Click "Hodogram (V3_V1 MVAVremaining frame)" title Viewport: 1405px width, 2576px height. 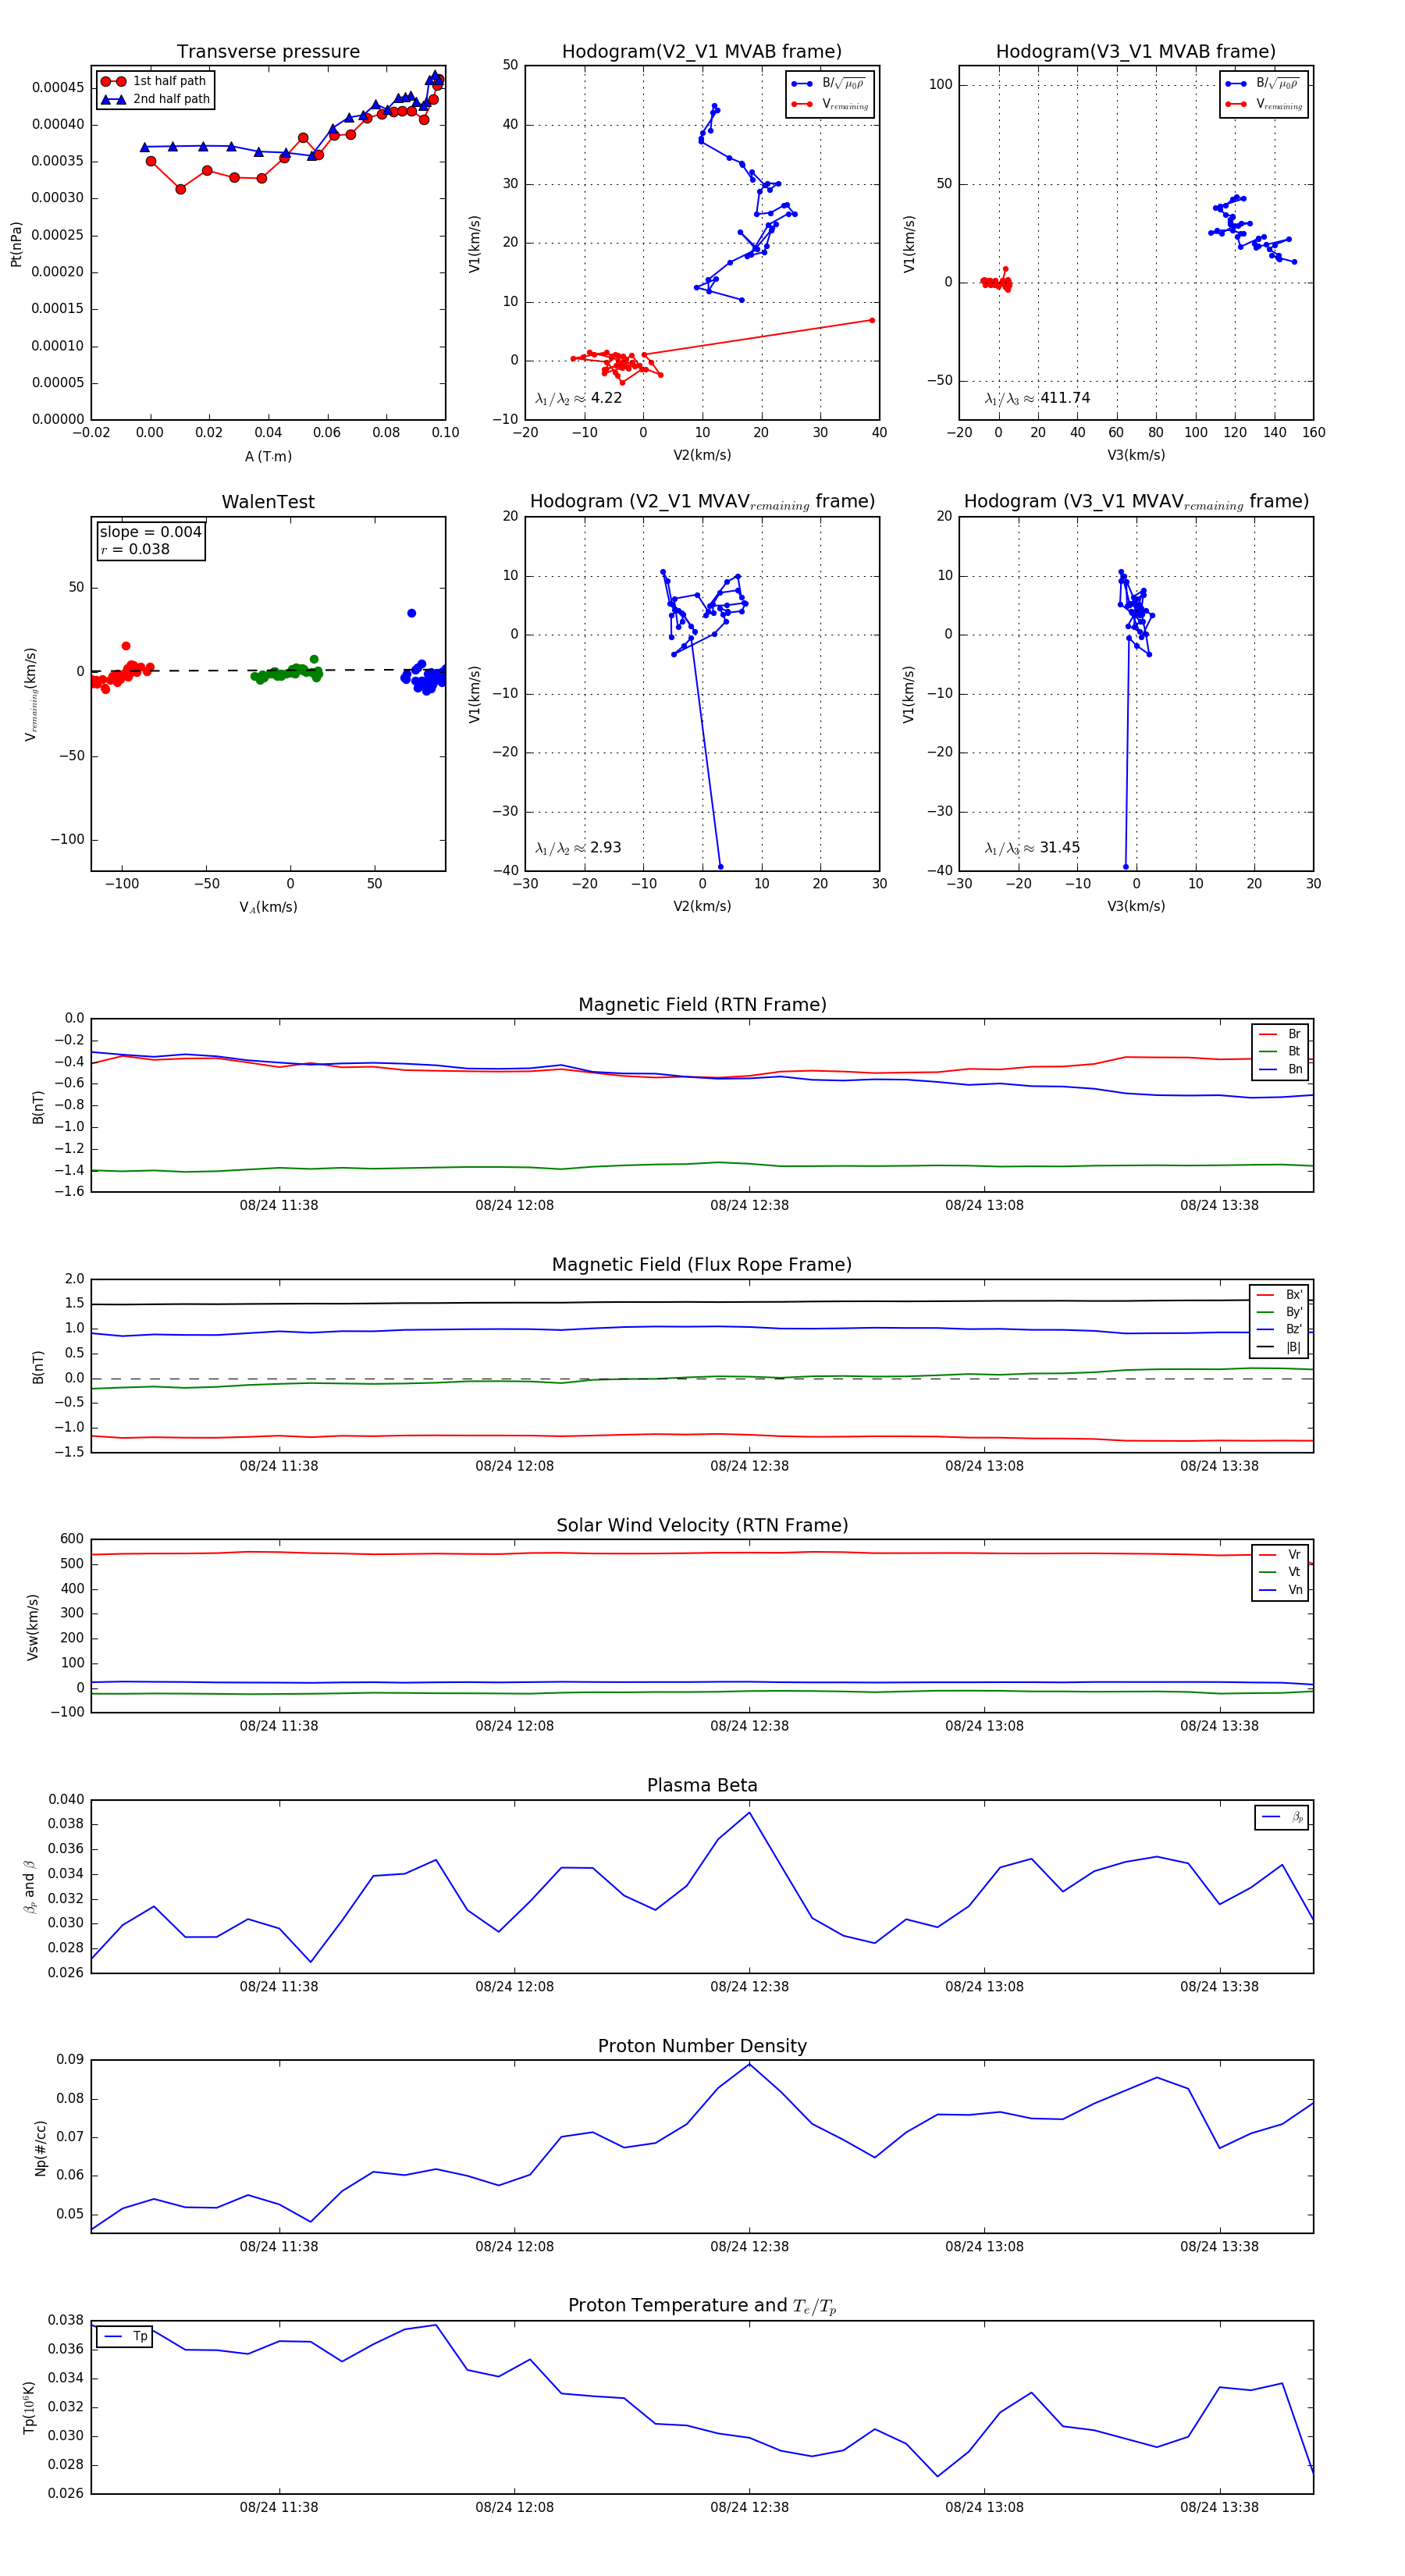click(1136, 502)
